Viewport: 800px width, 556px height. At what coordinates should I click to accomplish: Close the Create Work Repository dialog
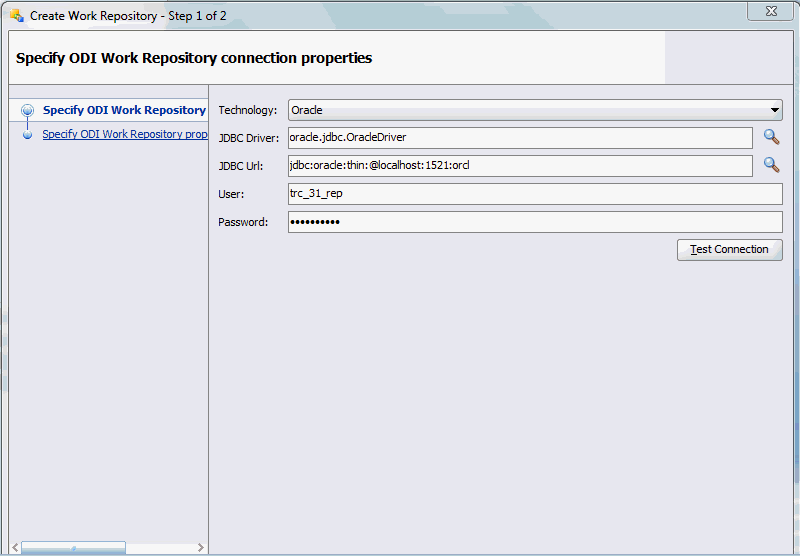771,11
